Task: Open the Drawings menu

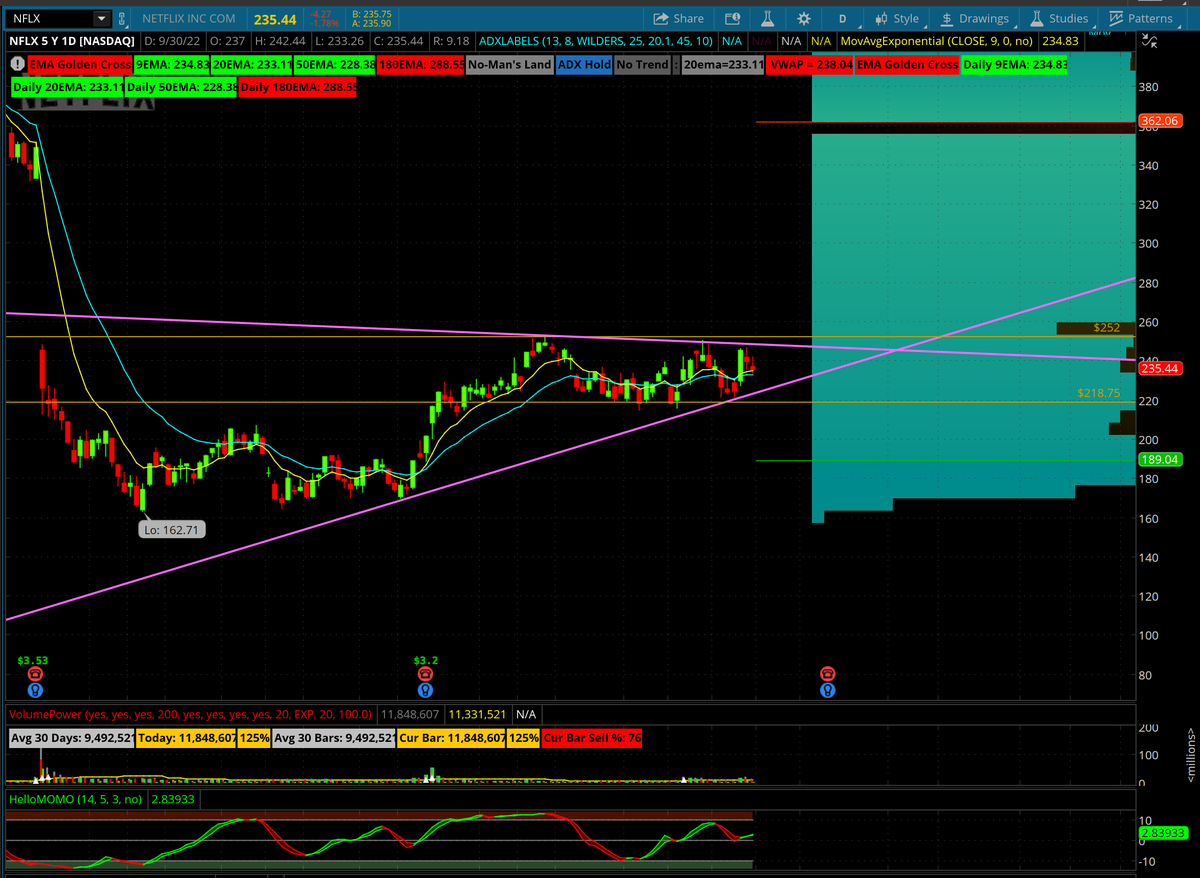Action: tap(975, 18)
